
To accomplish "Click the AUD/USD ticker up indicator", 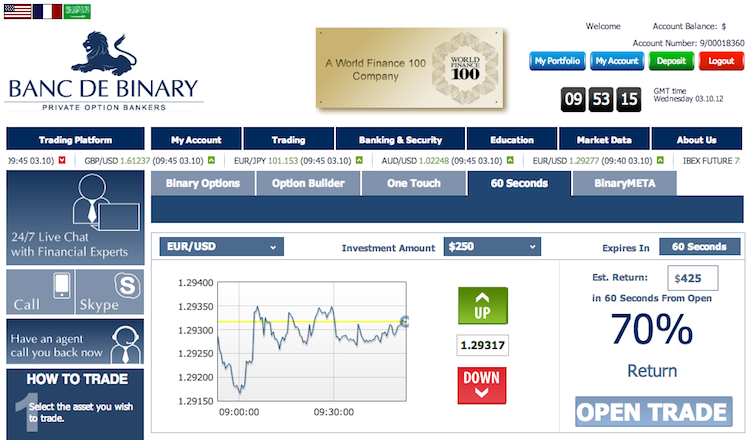I will [510, 161].
